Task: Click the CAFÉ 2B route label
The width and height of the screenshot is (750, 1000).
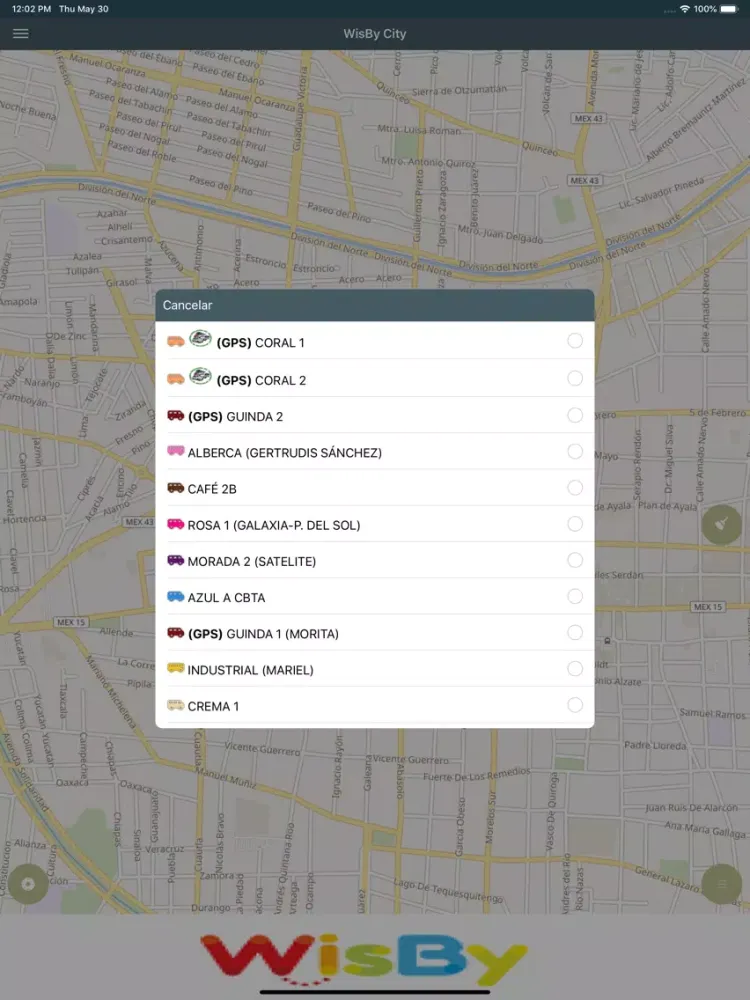Action: pos(212,489)
